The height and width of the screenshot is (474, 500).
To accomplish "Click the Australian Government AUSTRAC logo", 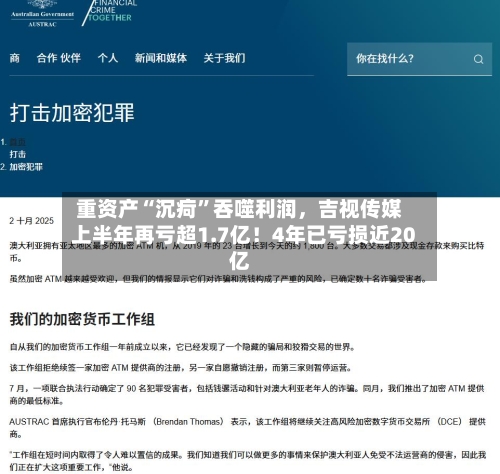I will click(x=42, y=13).
